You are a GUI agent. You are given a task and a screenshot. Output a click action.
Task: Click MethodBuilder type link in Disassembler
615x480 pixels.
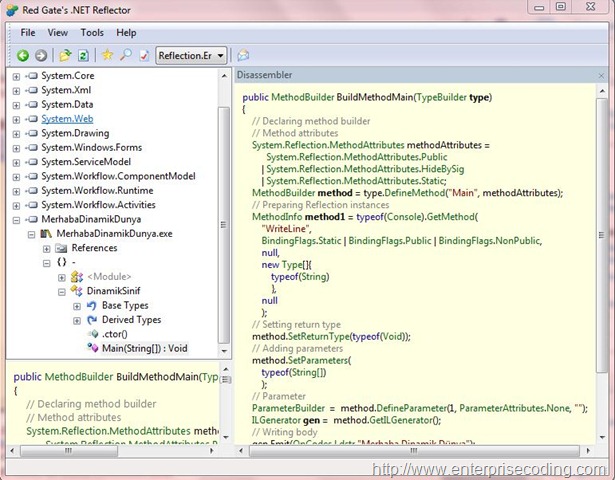click(x=302, y=97)
